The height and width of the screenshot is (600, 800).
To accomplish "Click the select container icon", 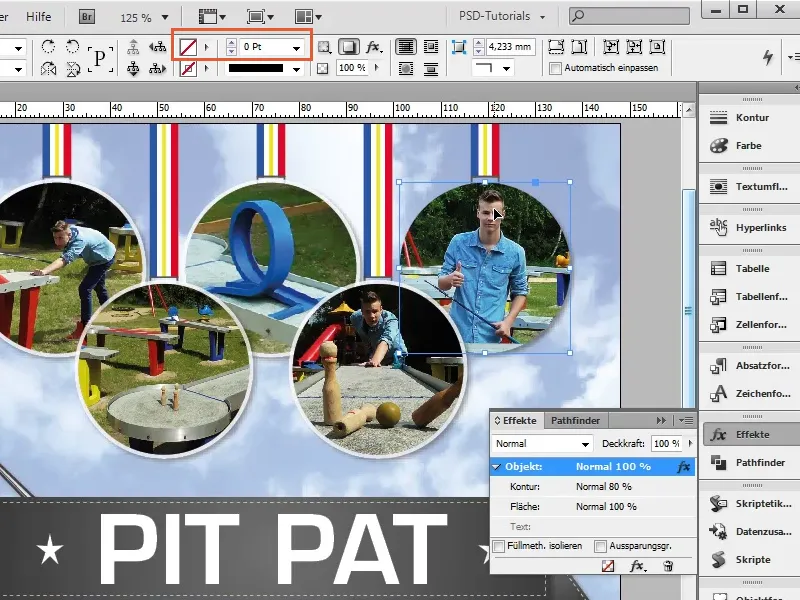I will (133, 47).
